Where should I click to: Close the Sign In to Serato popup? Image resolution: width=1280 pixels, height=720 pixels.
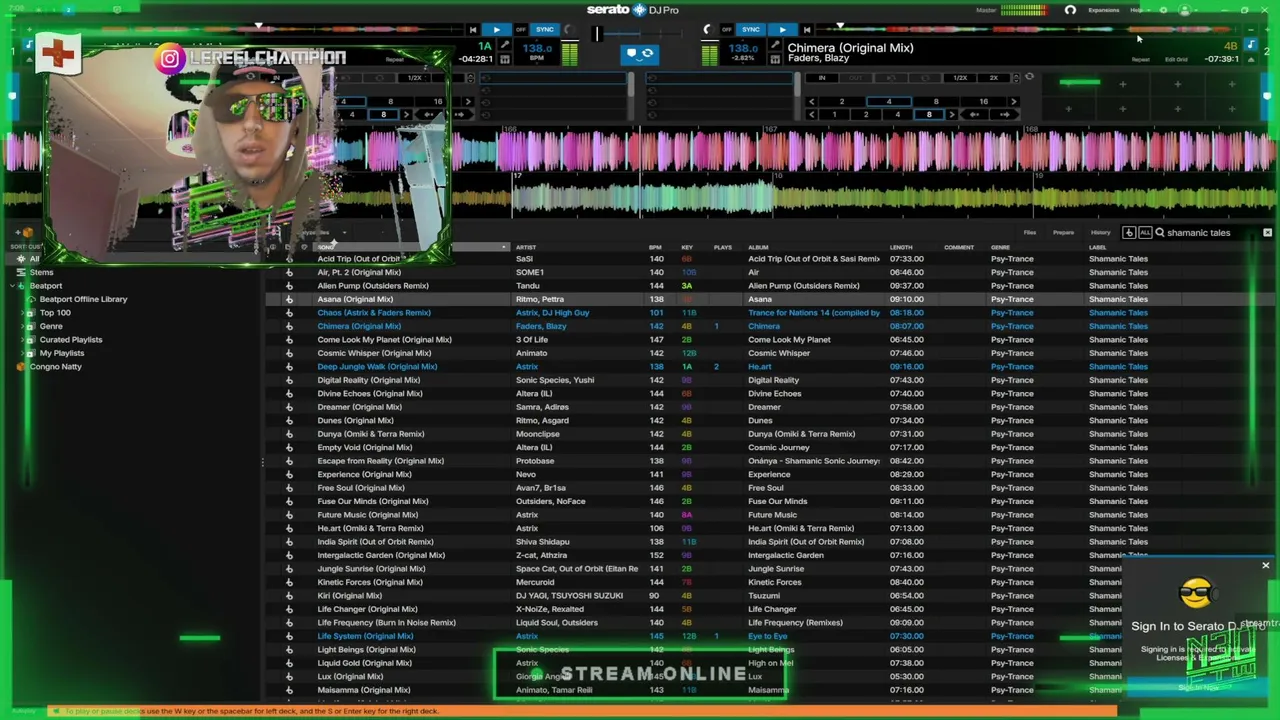coord(1265,566)
